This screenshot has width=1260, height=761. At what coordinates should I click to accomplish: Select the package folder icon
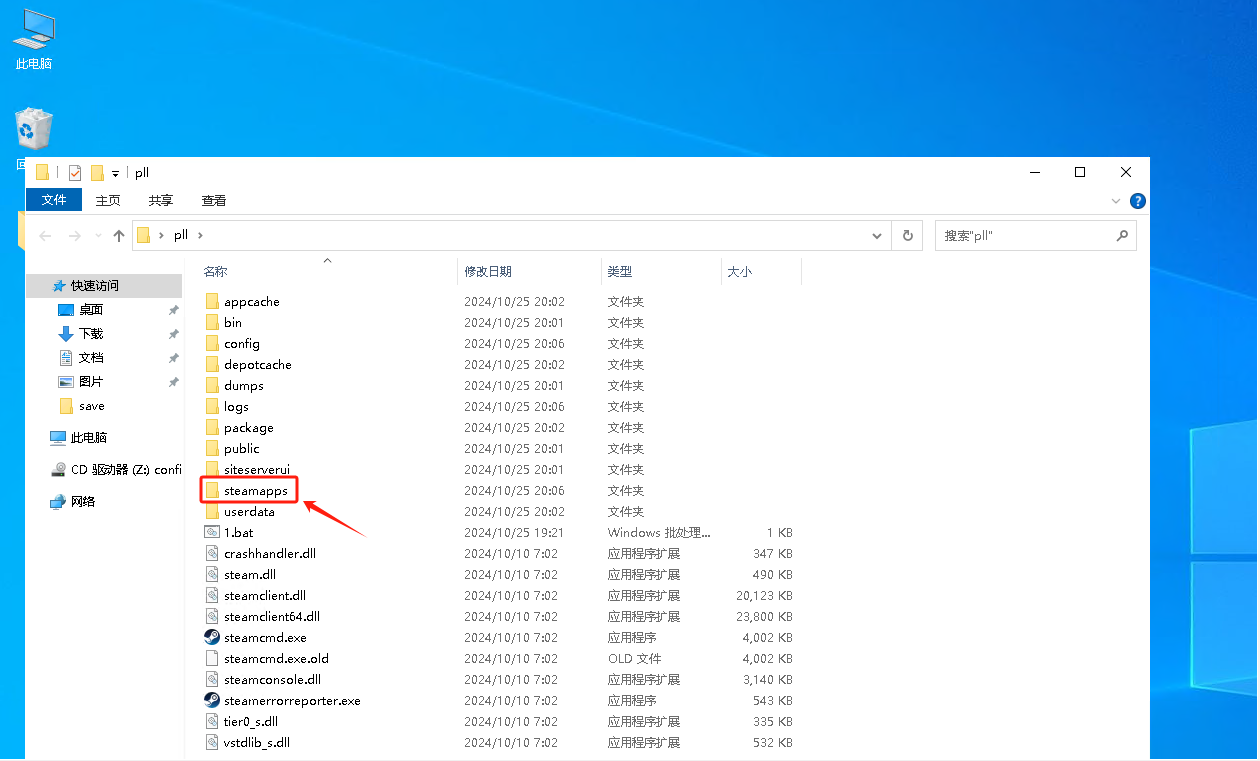click(211, 427)
